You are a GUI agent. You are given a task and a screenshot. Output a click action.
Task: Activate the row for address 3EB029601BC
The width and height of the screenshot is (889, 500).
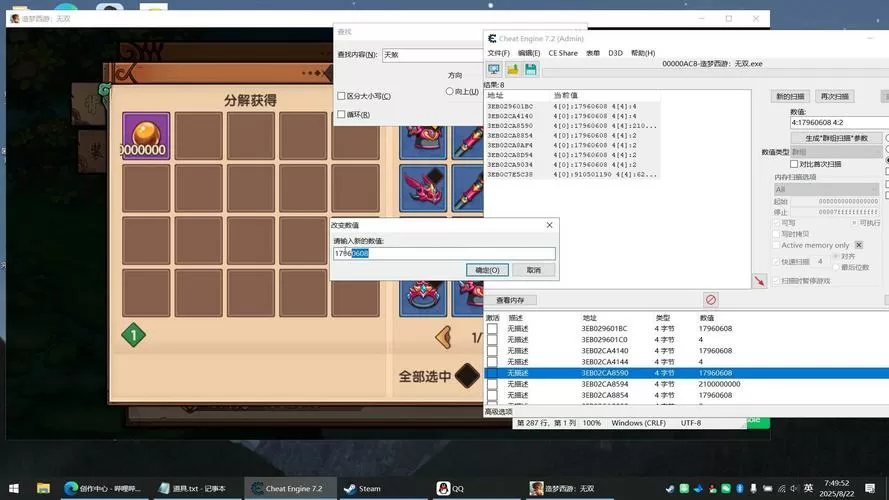pyautogui.click(x=492, y=328)
